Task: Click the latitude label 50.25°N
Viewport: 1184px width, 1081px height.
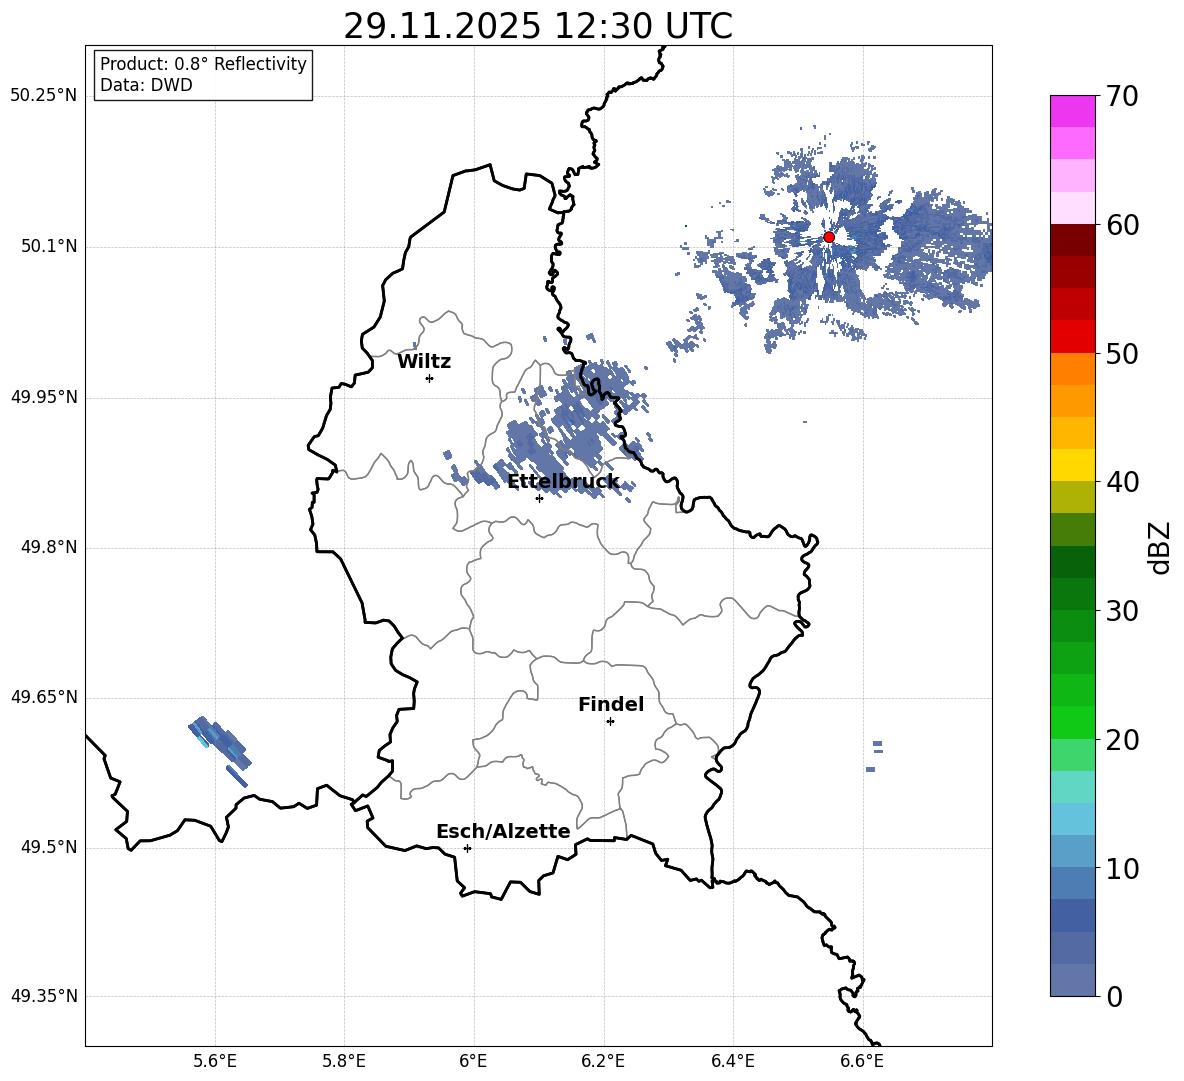Action: pos(43,96)
